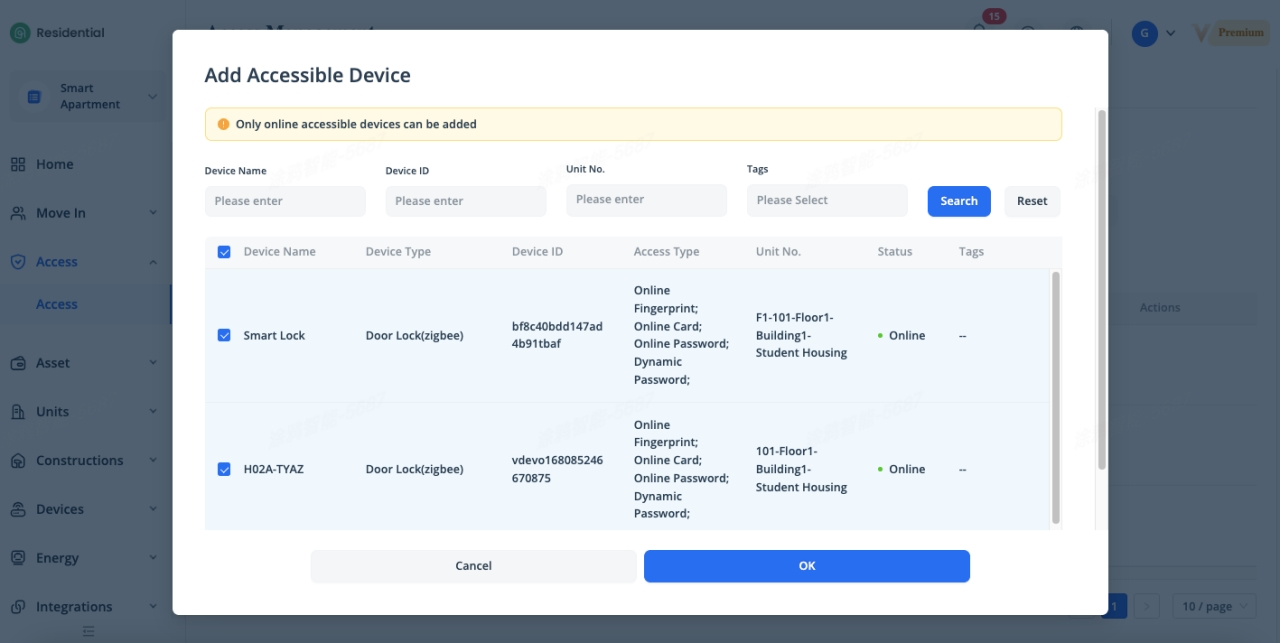Viewport: 1280px width, 643px height.
Task: Click the Asset wallet icon
Action: click(x=18, y=363)
